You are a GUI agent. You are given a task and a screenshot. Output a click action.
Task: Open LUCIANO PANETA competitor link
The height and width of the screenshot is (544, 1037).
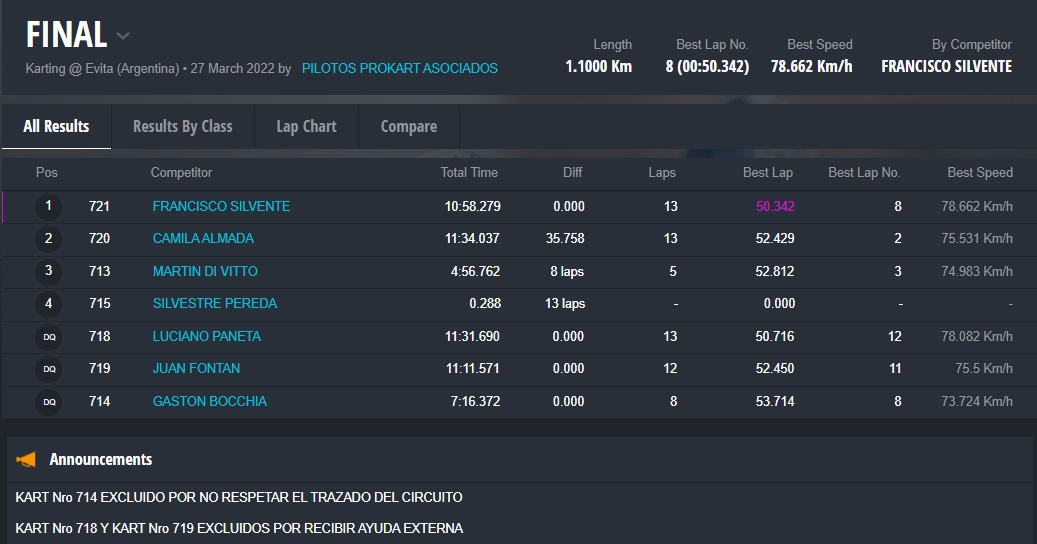coord(206,336)
